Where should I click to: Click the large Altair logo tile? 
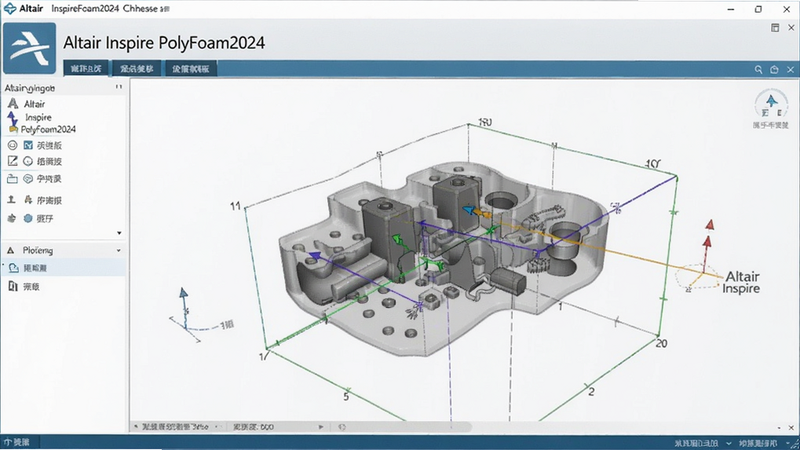point(30,48)
